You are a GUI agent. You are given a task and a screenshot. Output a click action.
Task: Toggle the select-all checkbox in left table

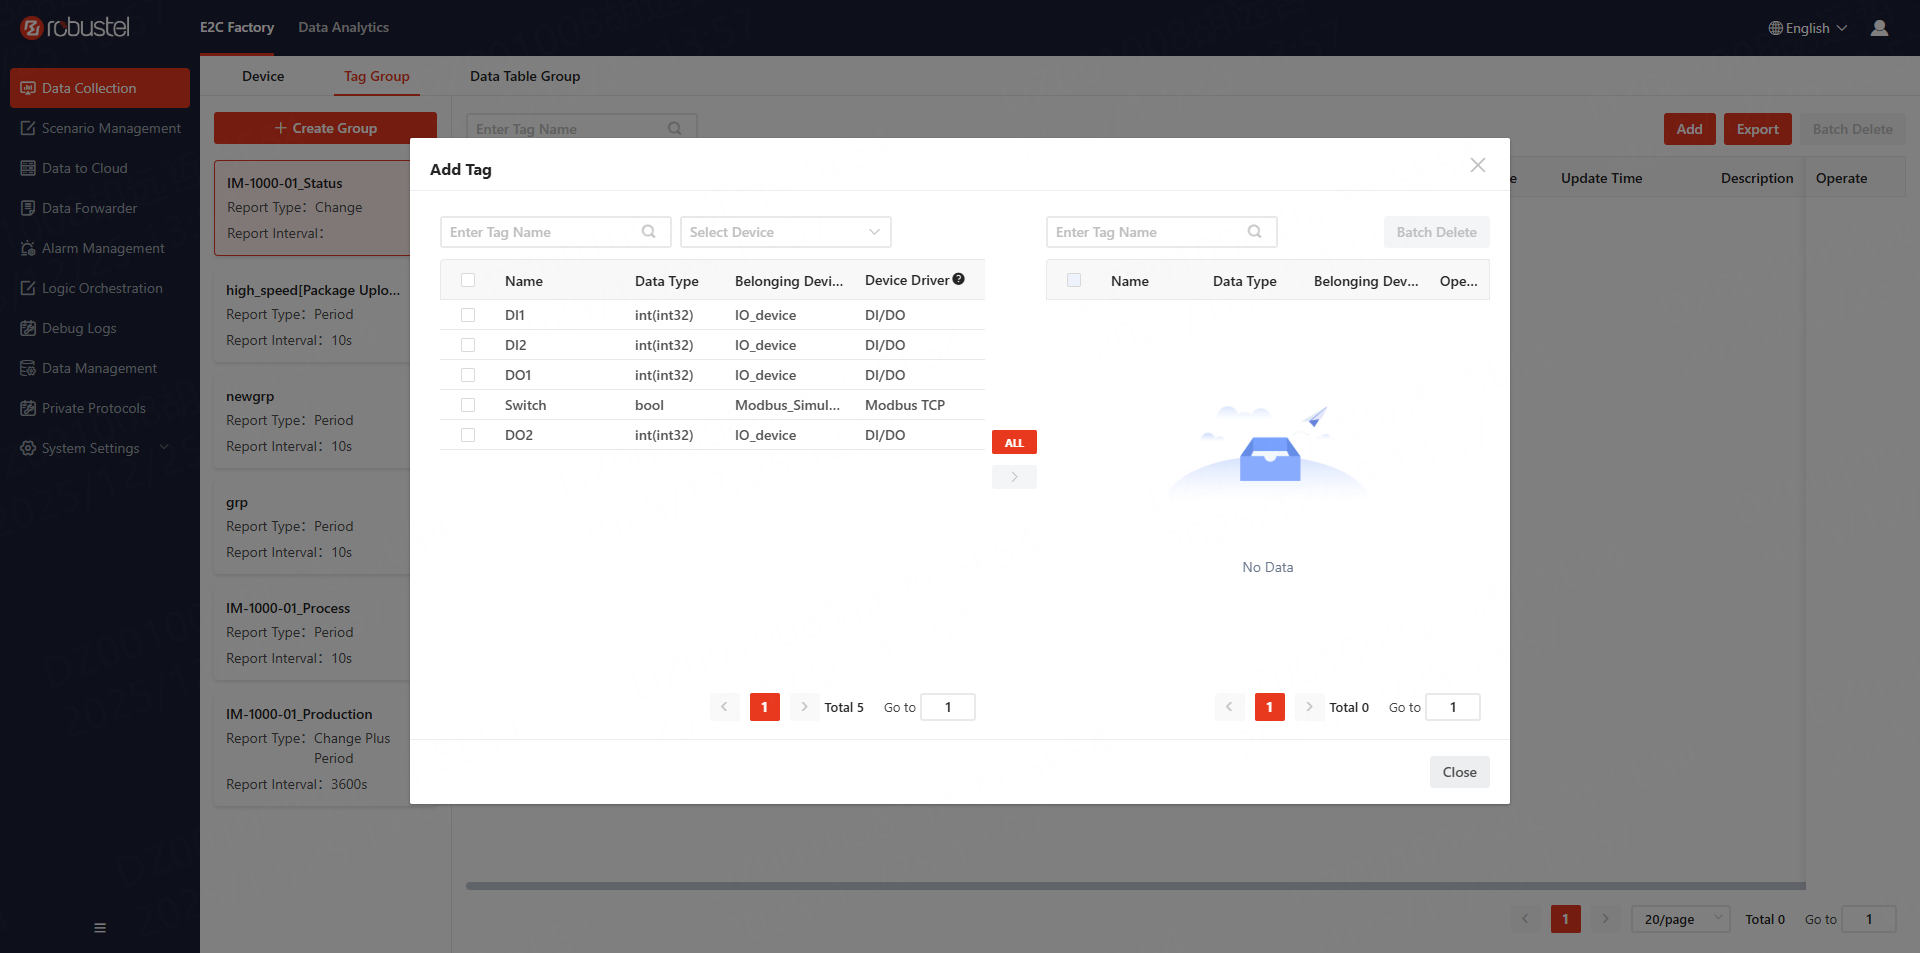pos(468,281)
